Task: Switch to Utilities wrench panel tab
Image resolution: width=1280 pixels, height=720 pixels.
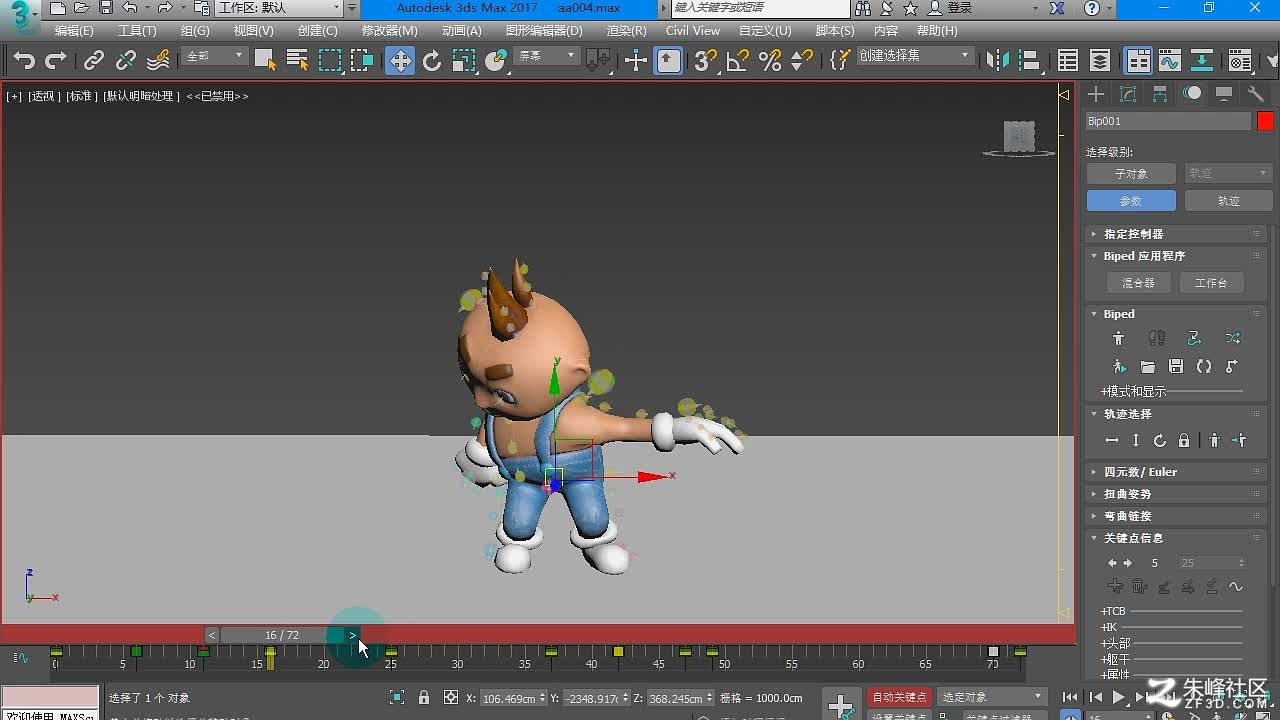Action: click(x=1256, y=94)
